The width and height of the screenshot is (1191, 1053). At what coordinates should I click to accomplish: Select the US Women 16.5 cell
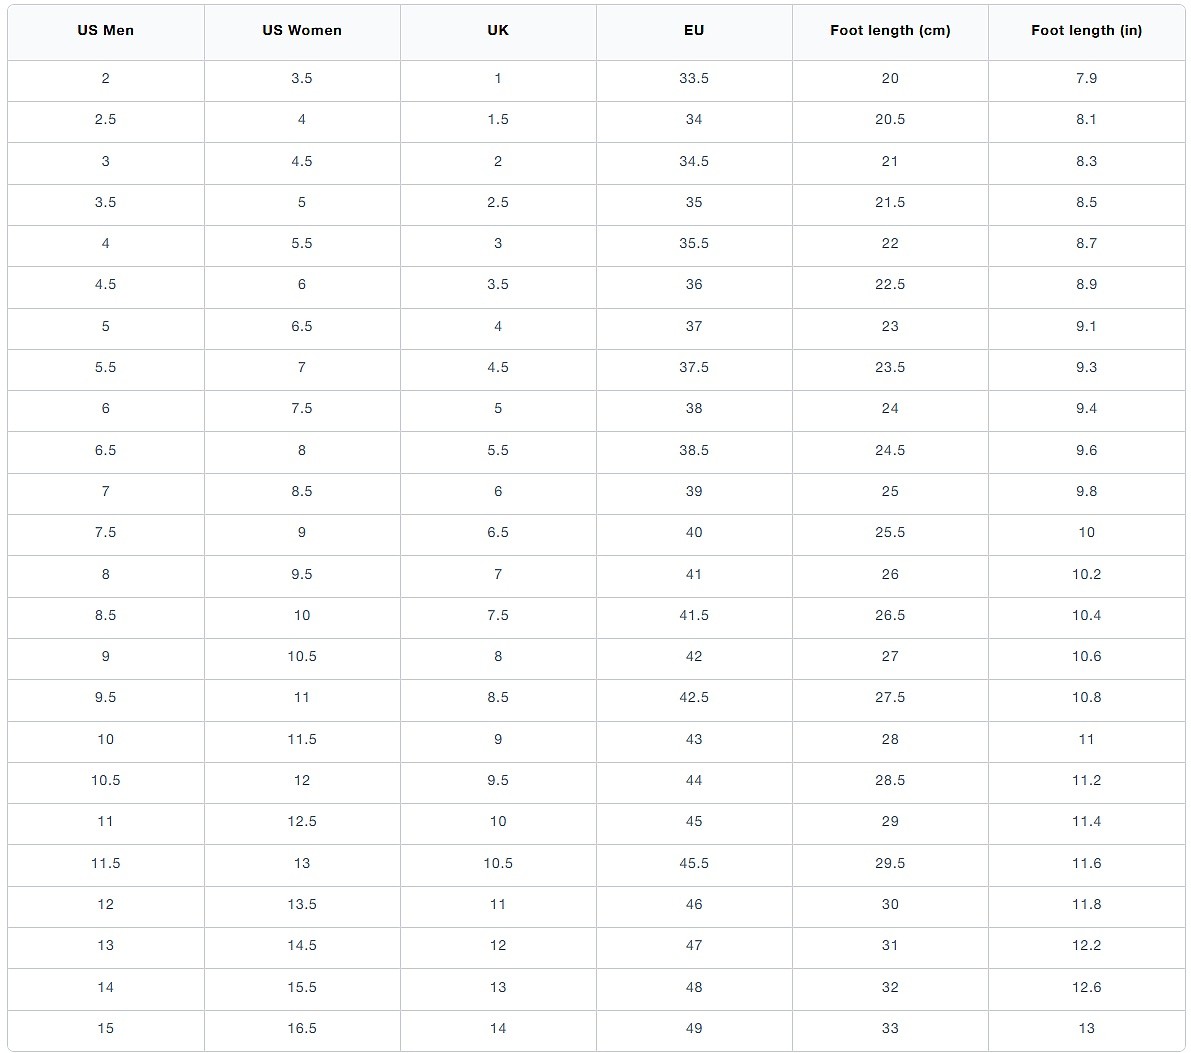point(302,1029)
